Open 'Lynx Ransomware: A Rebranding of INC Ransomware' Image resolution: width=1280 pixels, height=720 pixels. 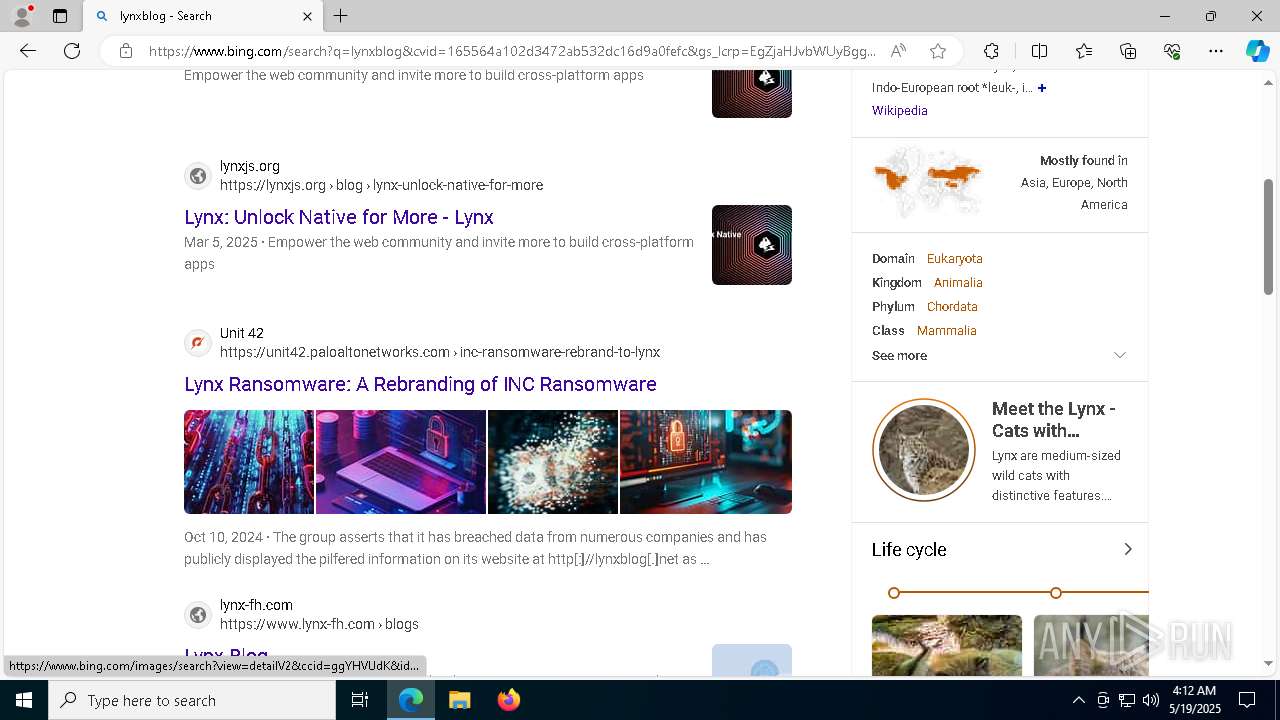[x=420, y=384]
